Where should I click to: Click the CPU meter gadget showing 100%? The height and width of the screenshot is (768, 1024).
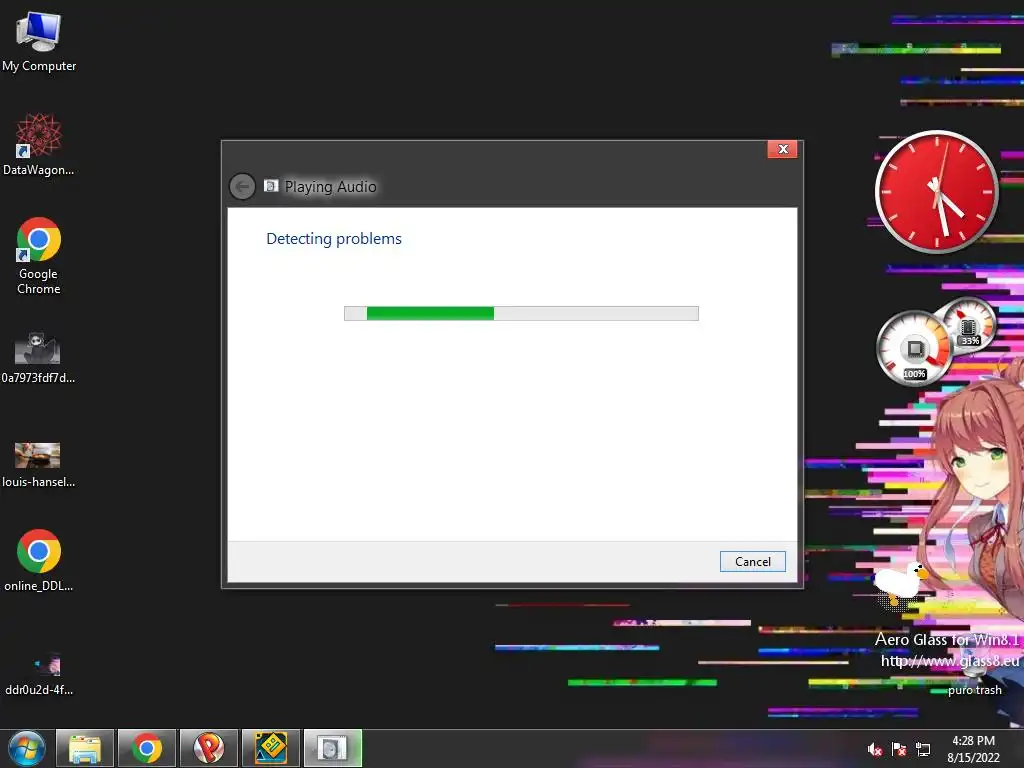tap(914, 348)
